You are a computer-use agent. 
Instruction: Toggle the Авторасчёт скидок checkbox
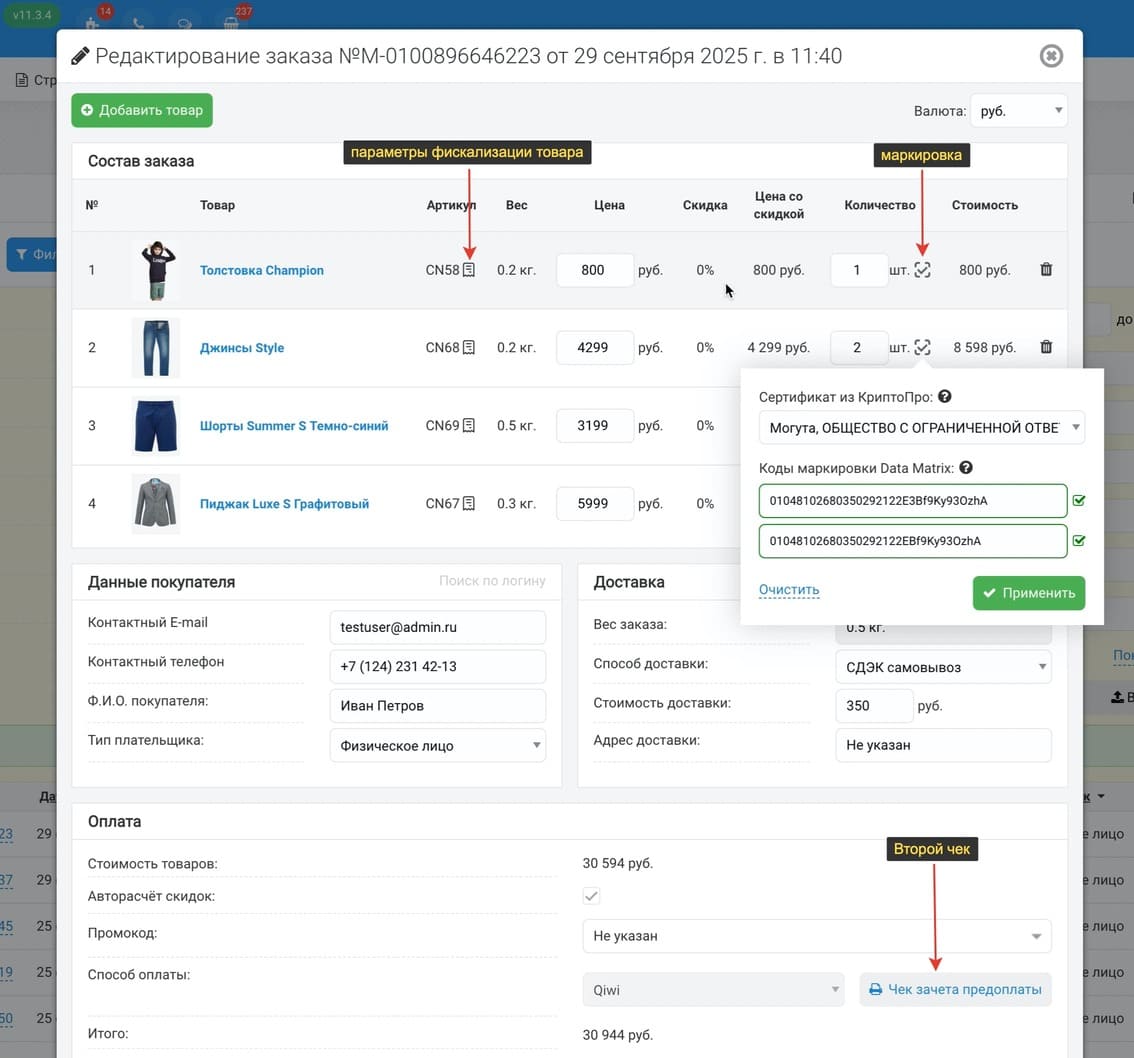click(x=591, y=896)
